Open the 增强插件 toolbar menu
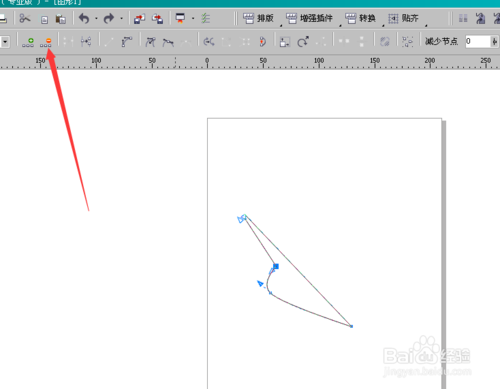This screenshot has width=500, height=389. 309,18
